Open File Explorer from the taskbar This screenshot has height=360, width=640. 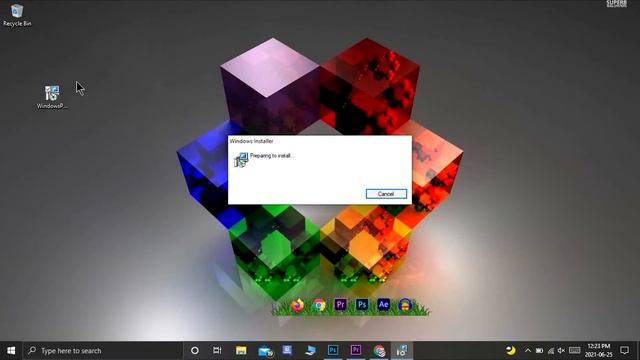click(241, 351)
